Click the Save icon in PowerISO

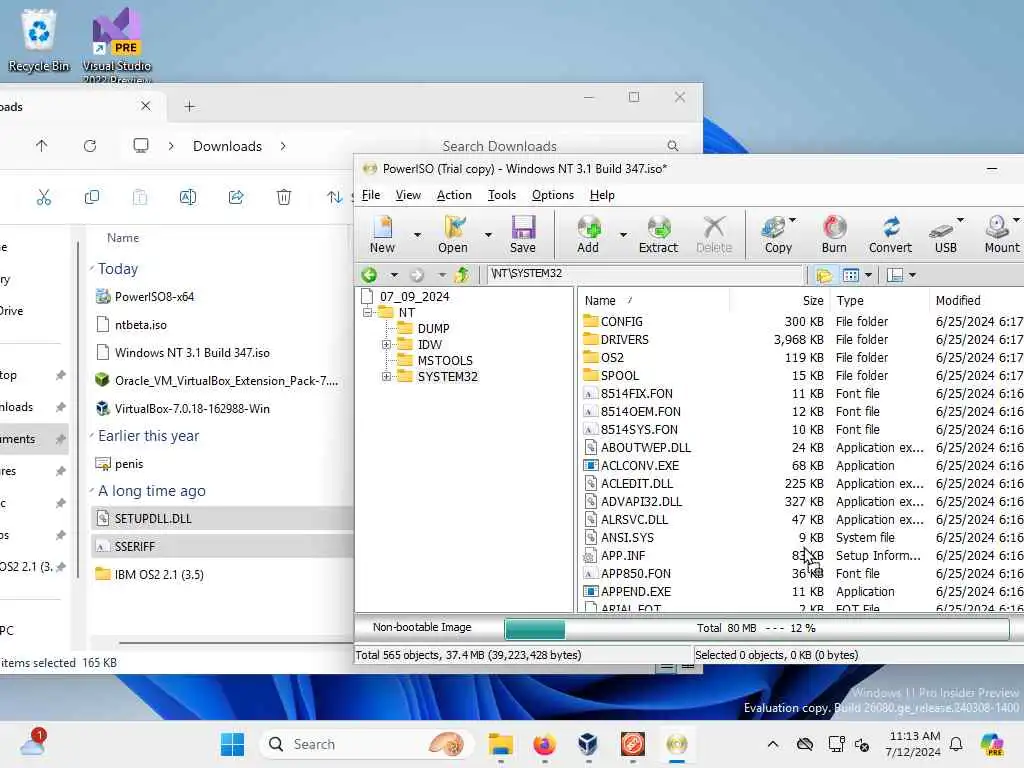522,234
